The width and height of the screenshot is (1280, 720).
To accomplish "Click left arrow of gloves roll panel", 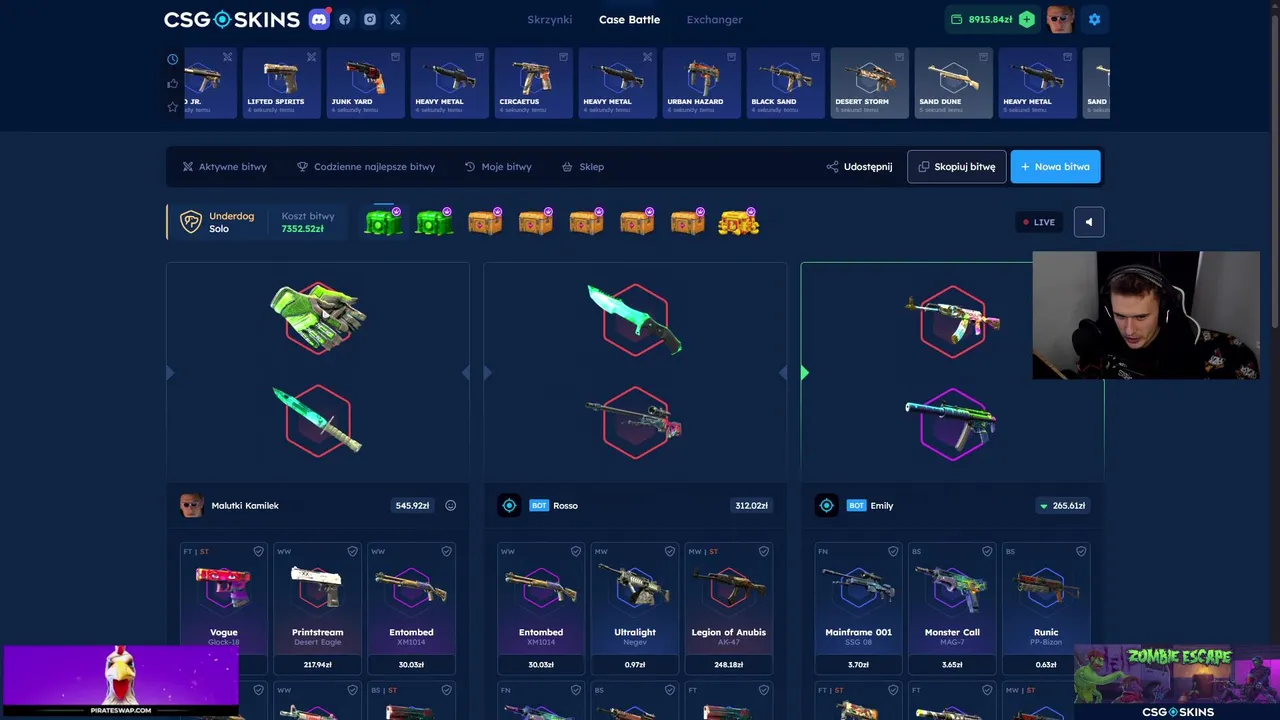I will click(x=170, y=373).
